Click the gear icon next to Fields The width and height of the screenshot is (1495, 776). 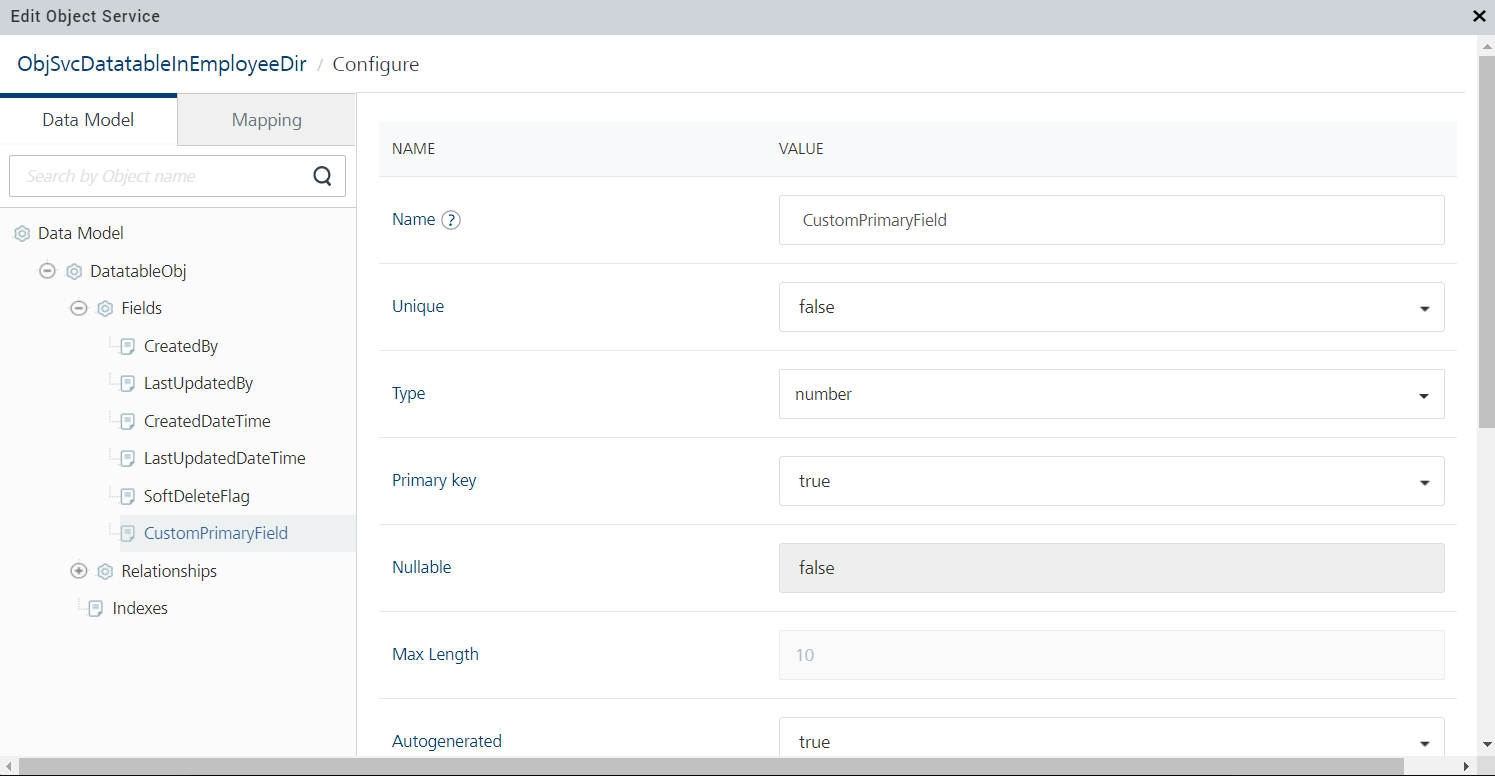pyautogui.click(x=105, y=309)
